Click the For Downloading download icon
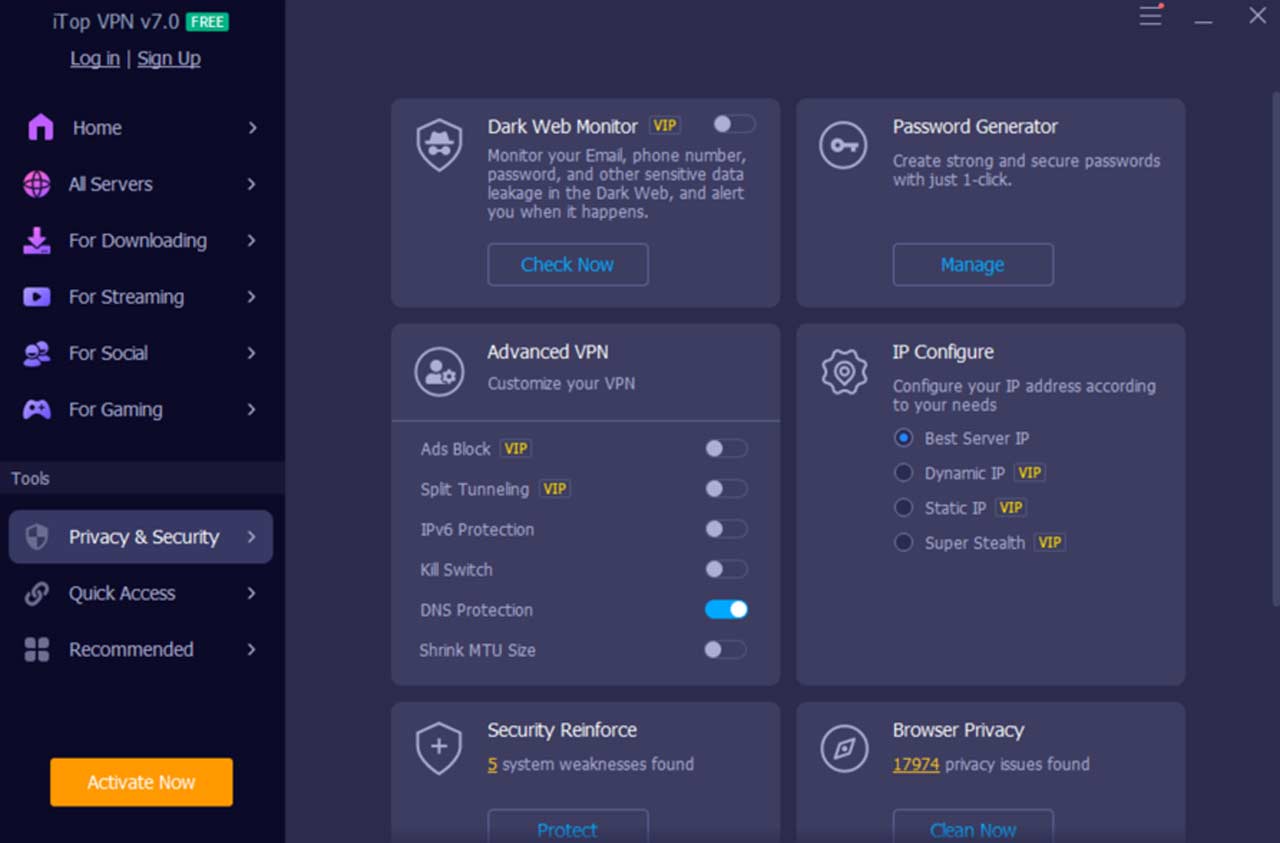This screenshot has width=1280, height=843. pyautogui.click(x=35, y=240)
